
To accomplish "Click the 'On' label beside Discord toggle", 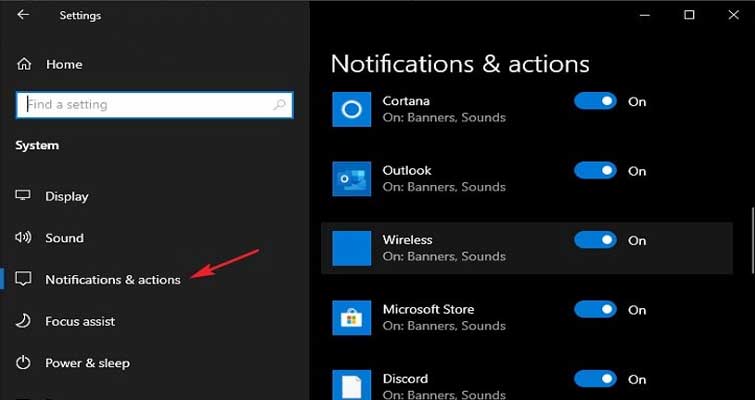I will tap(637, 380).
